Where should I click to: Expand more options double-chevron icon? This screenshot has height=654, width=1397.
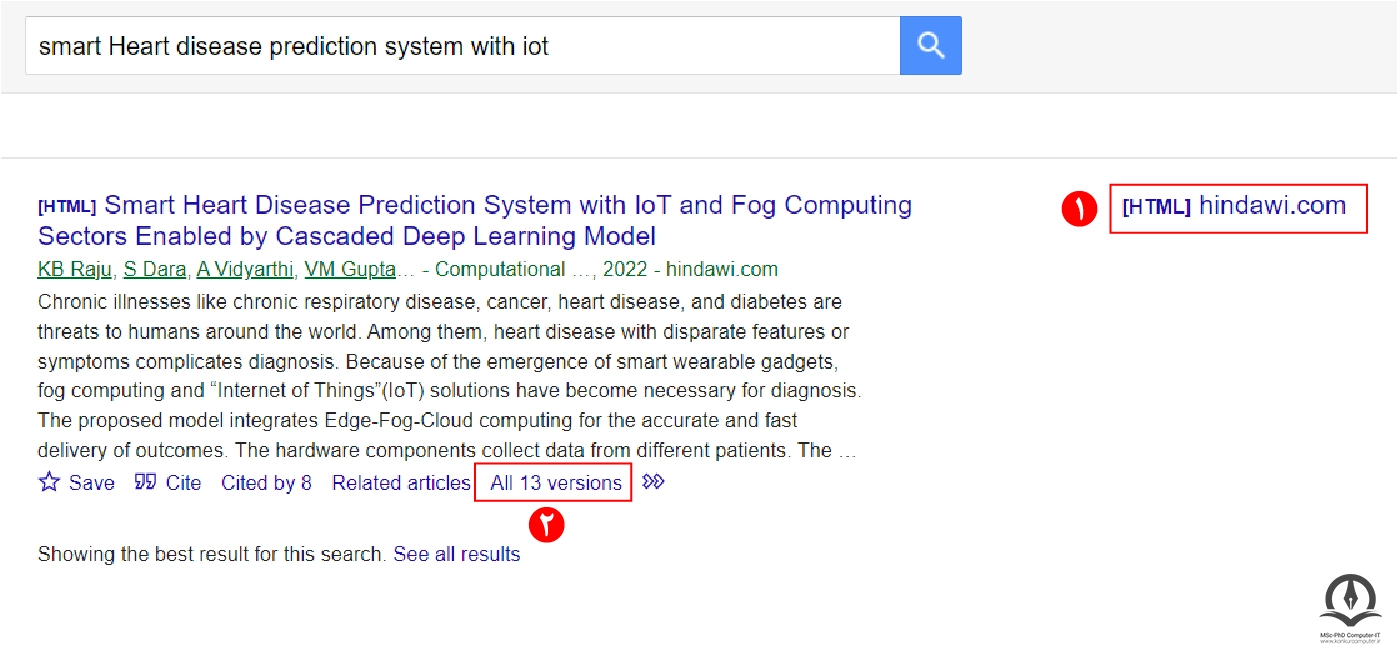point(653,482)
